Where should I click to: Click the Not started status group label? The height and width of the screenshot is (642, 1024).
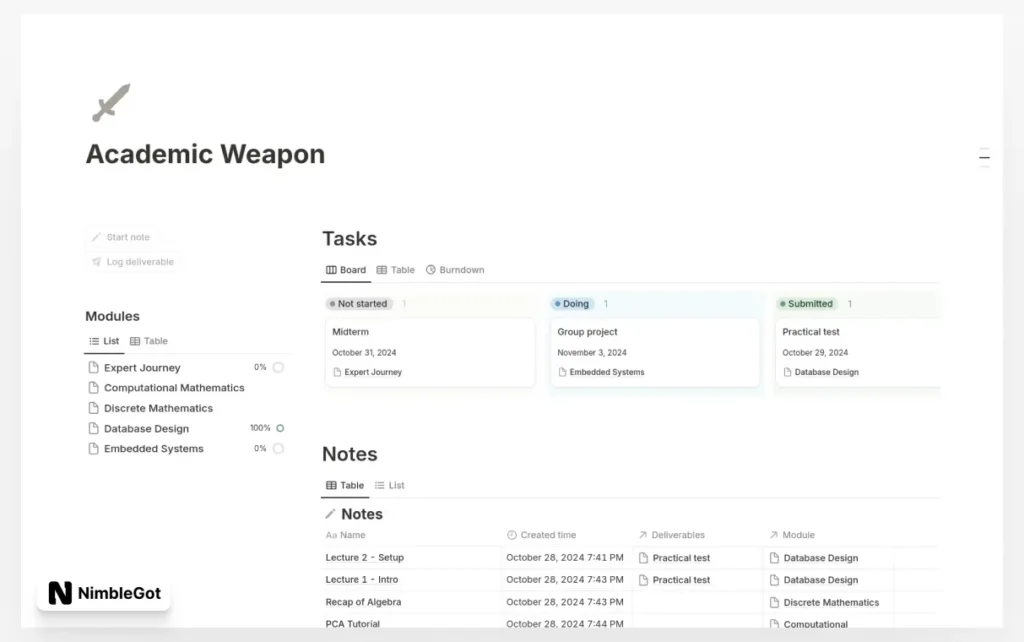(x=359, y=304)
